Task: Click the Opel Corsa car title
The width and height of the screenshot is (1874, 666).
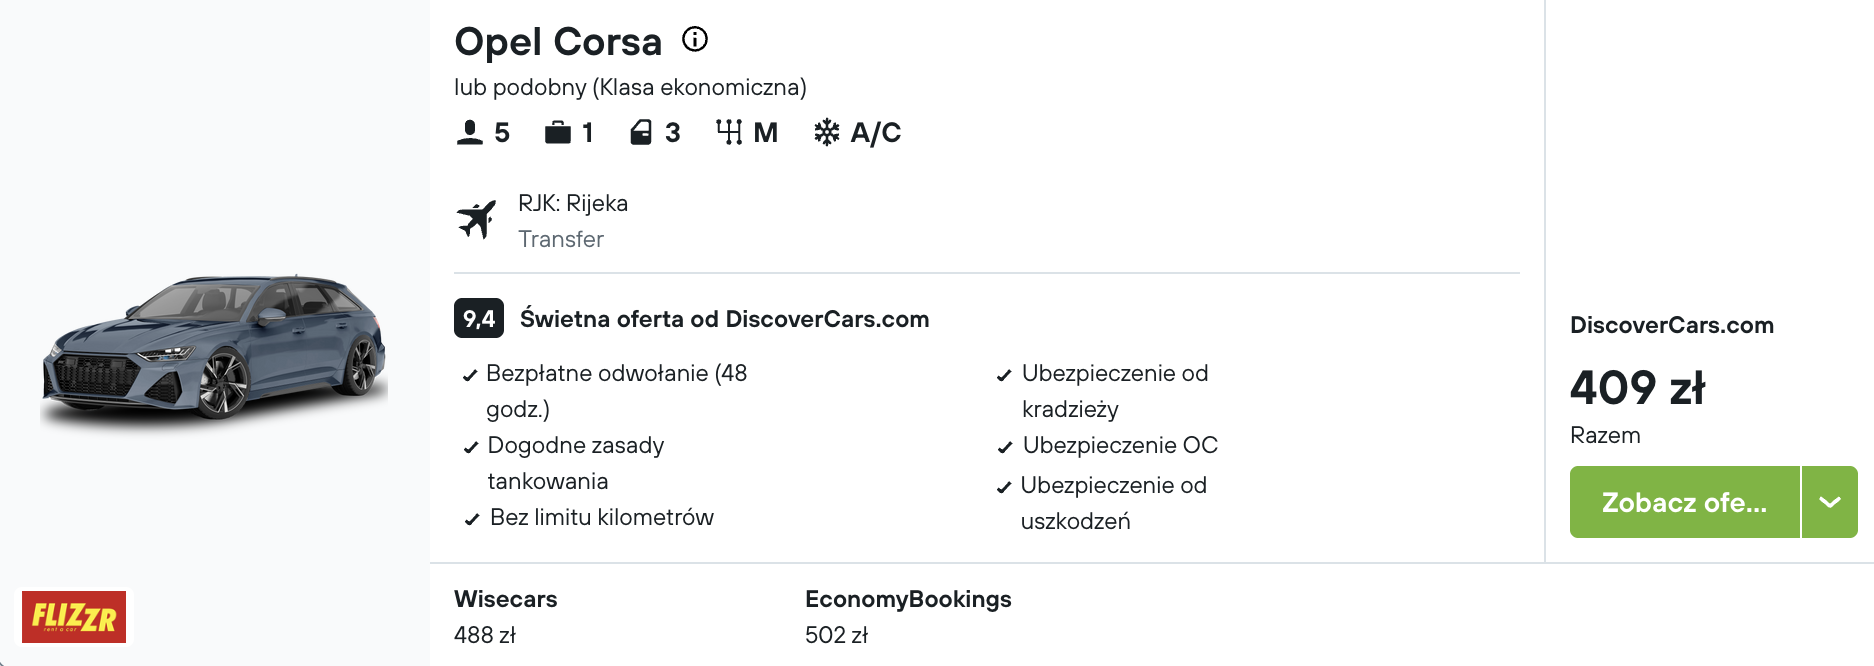Action: [x=558, y=42]
